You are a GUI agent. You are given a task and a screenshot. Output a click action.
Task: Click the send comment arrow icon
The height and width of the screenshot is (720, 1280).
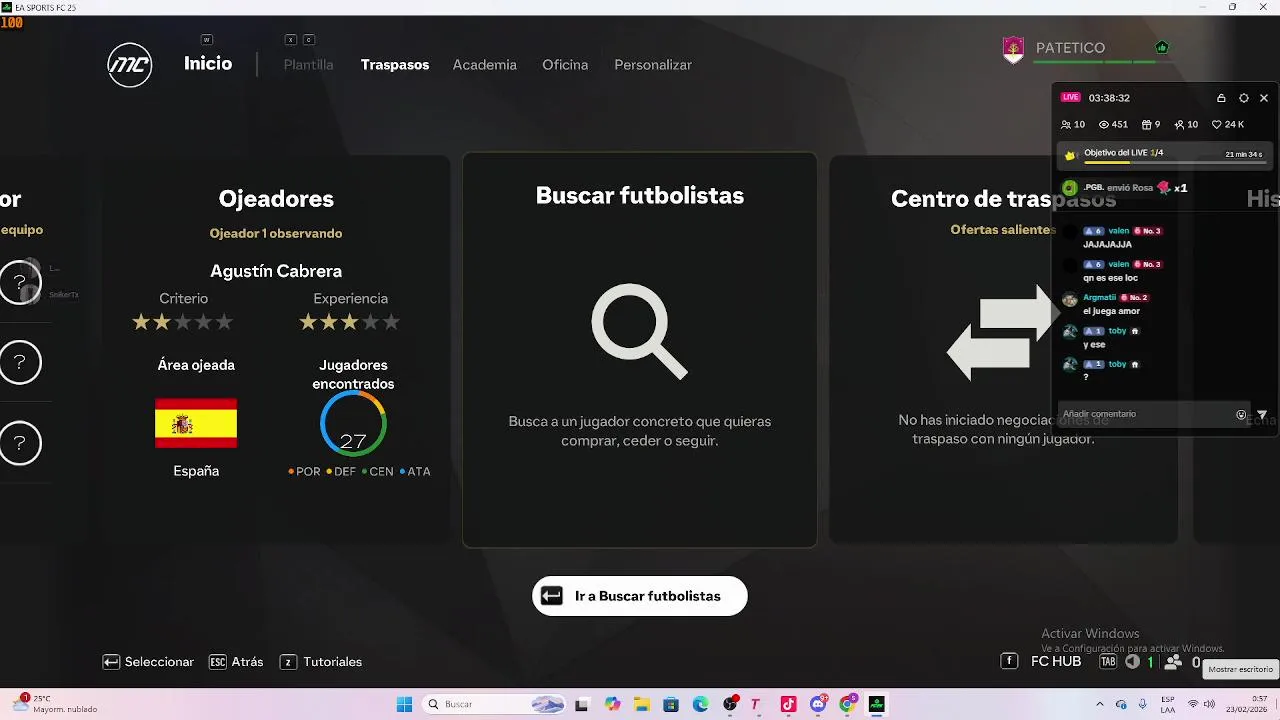pyautogui.click(x=1262, y=415)
